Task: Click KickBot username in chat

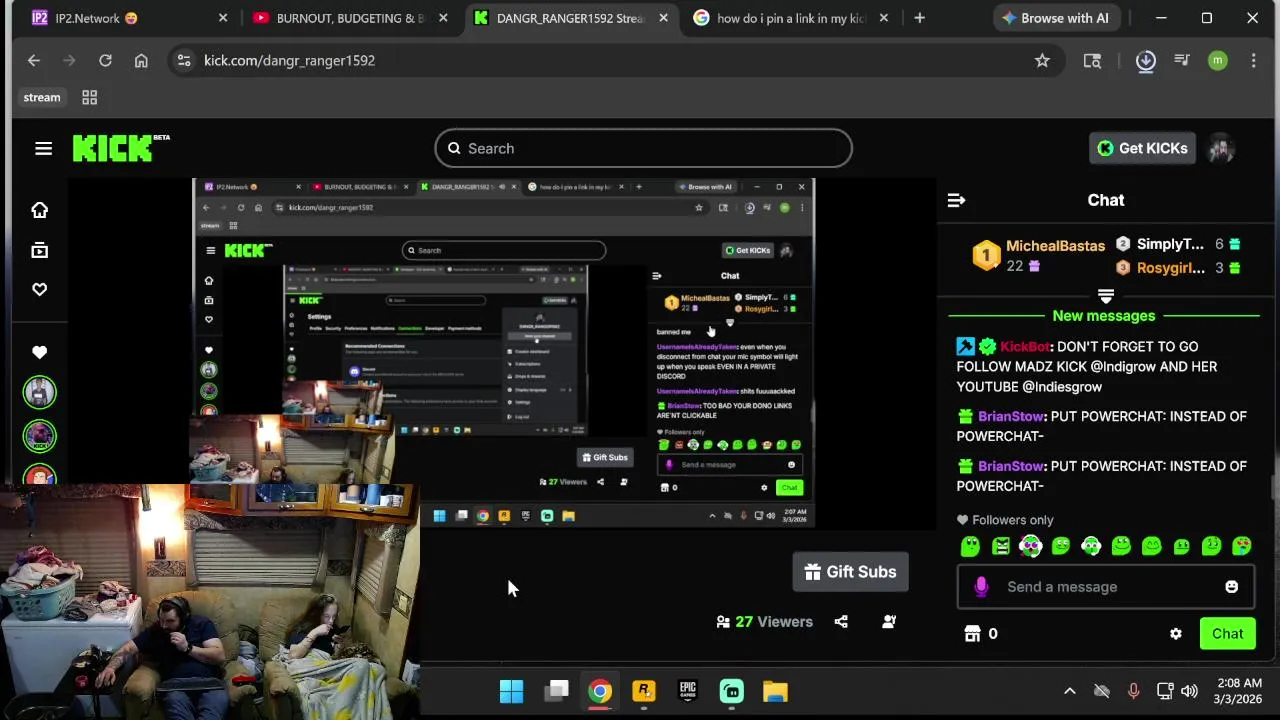Action: tap(1025, 346)
